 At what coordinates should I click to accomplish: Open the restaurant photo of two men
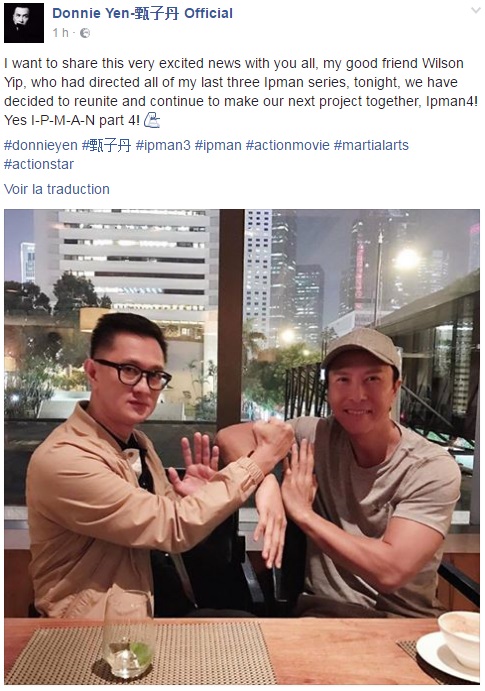(x=242, y=447)
